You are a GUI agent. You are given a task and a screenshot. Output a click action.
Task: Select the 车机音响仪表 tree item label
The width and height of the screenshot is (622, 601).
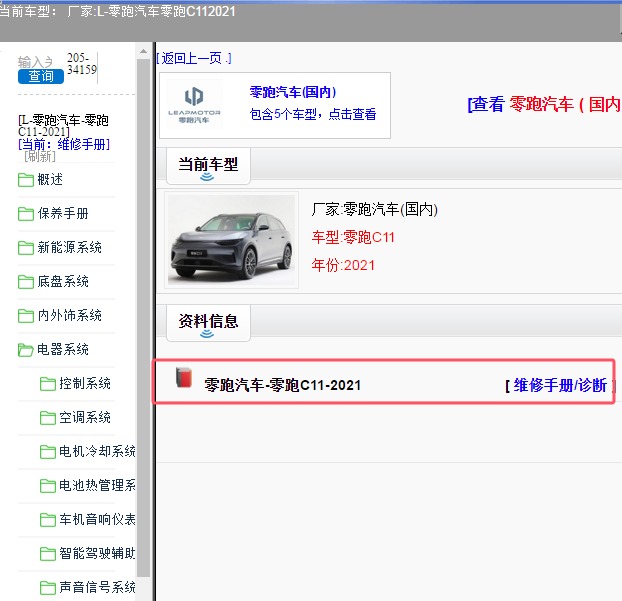[97, 520]
